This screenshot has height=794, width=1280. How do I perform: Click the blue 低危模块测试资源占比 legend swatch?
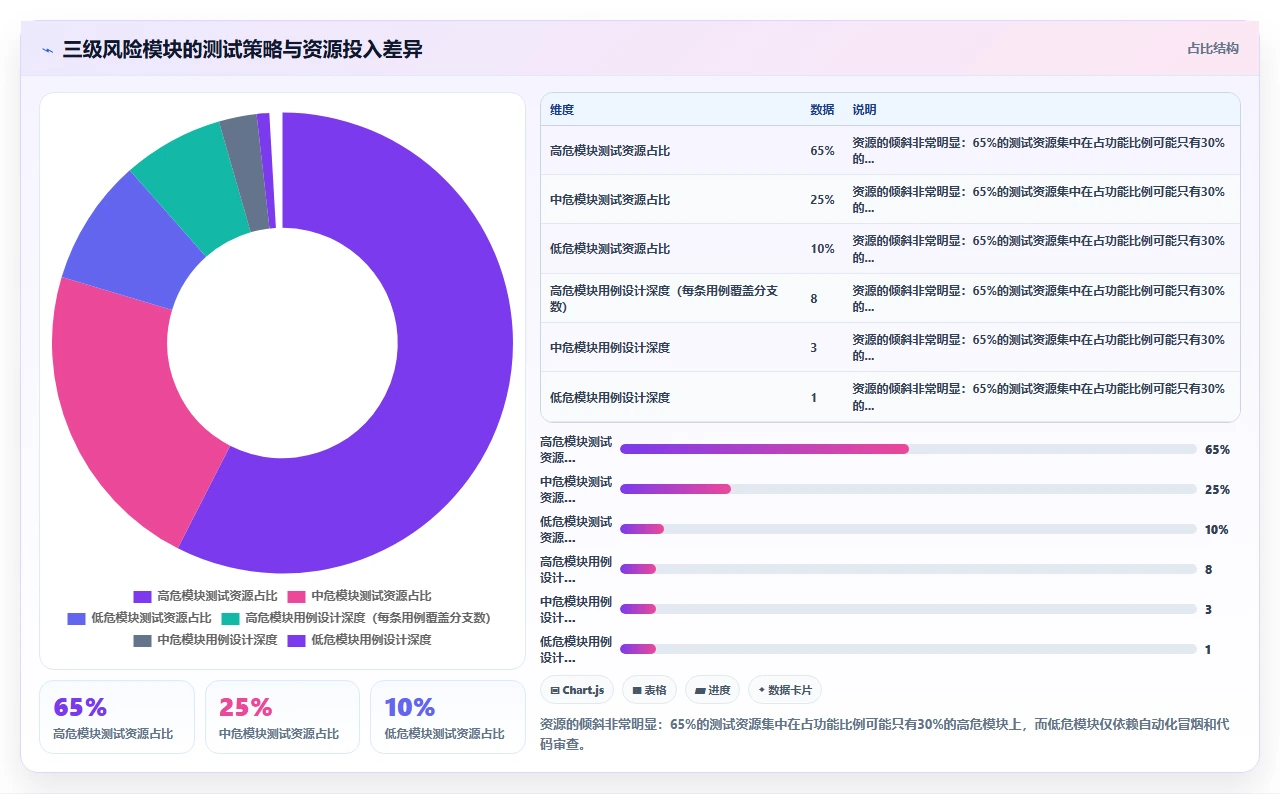click(76, 618)
